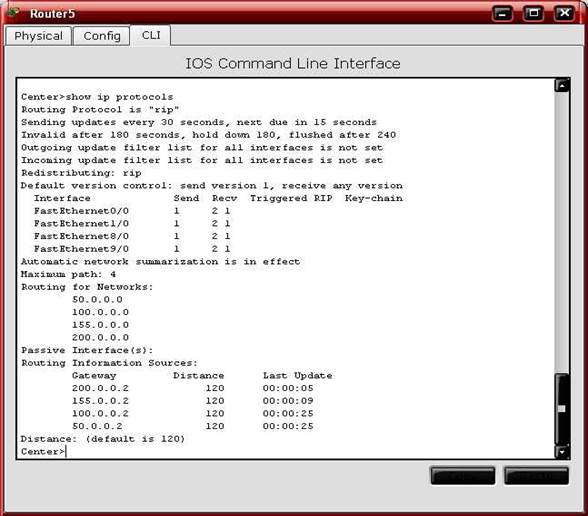This screenshot has height=516, width=588.
Task: Click the 'Key-chain' column header
Action: (x=374, y=198)
